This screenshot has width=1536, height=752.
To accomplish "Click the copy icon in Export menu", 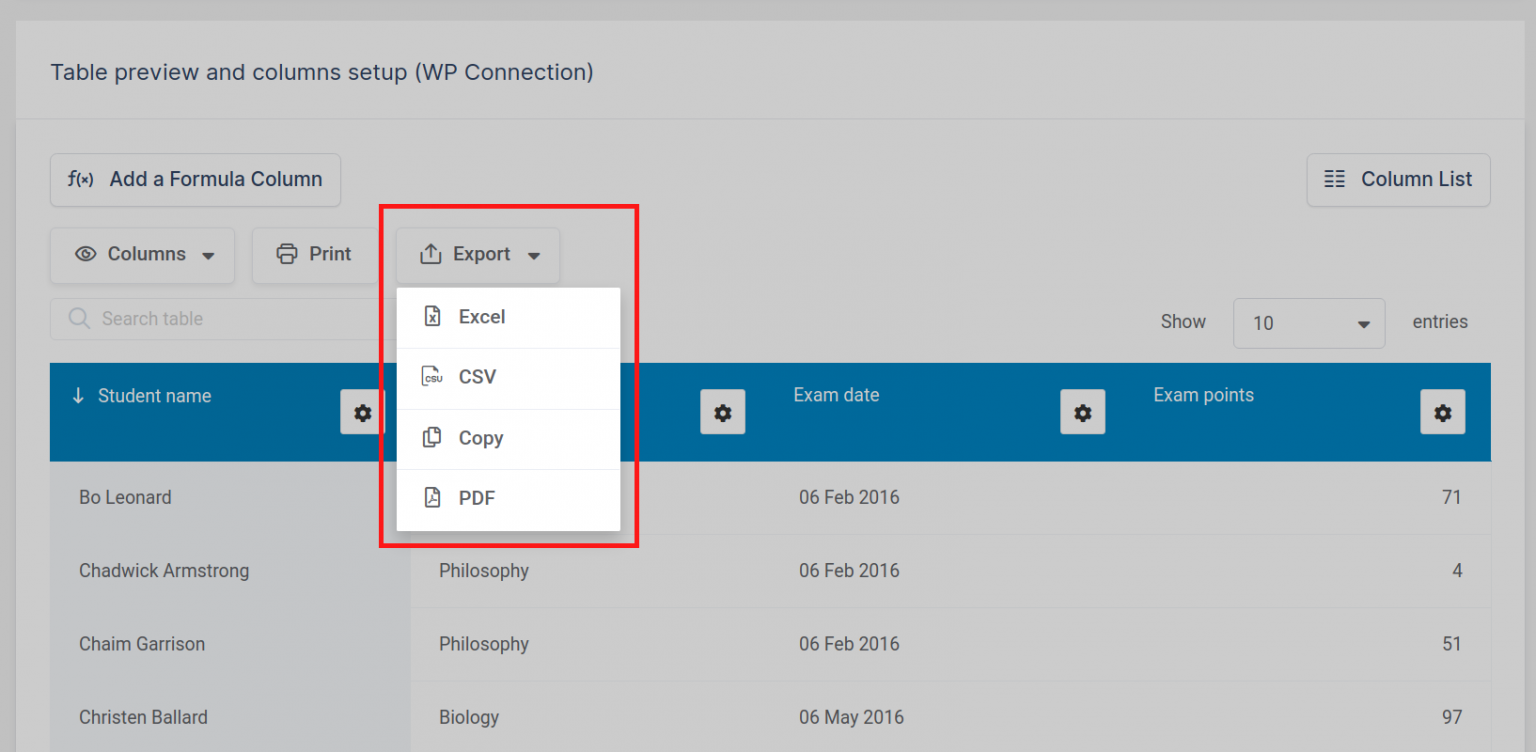I will click(432, 438).
